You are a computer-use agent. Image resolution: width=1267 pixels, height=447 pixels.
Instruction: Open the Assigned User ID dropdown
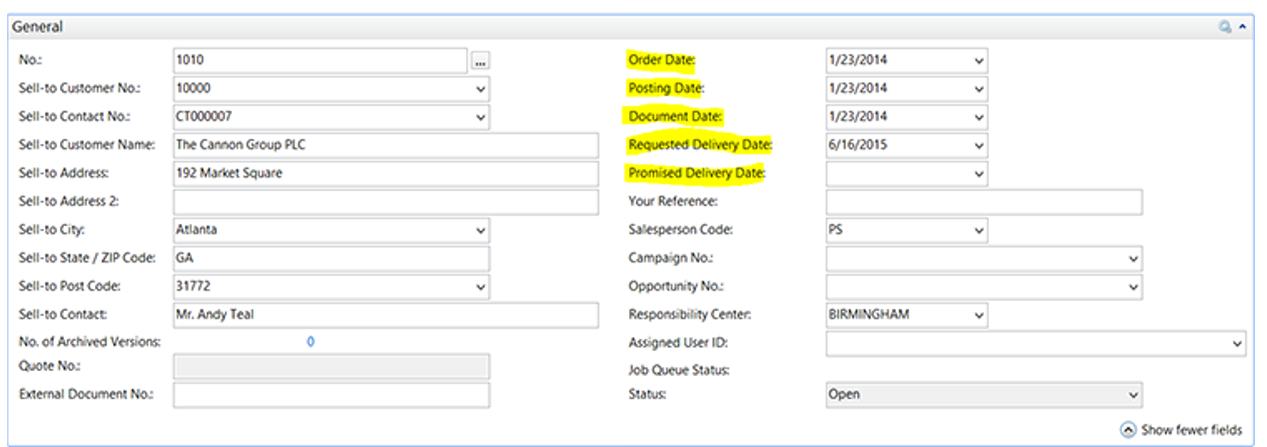pos(1238,344)
